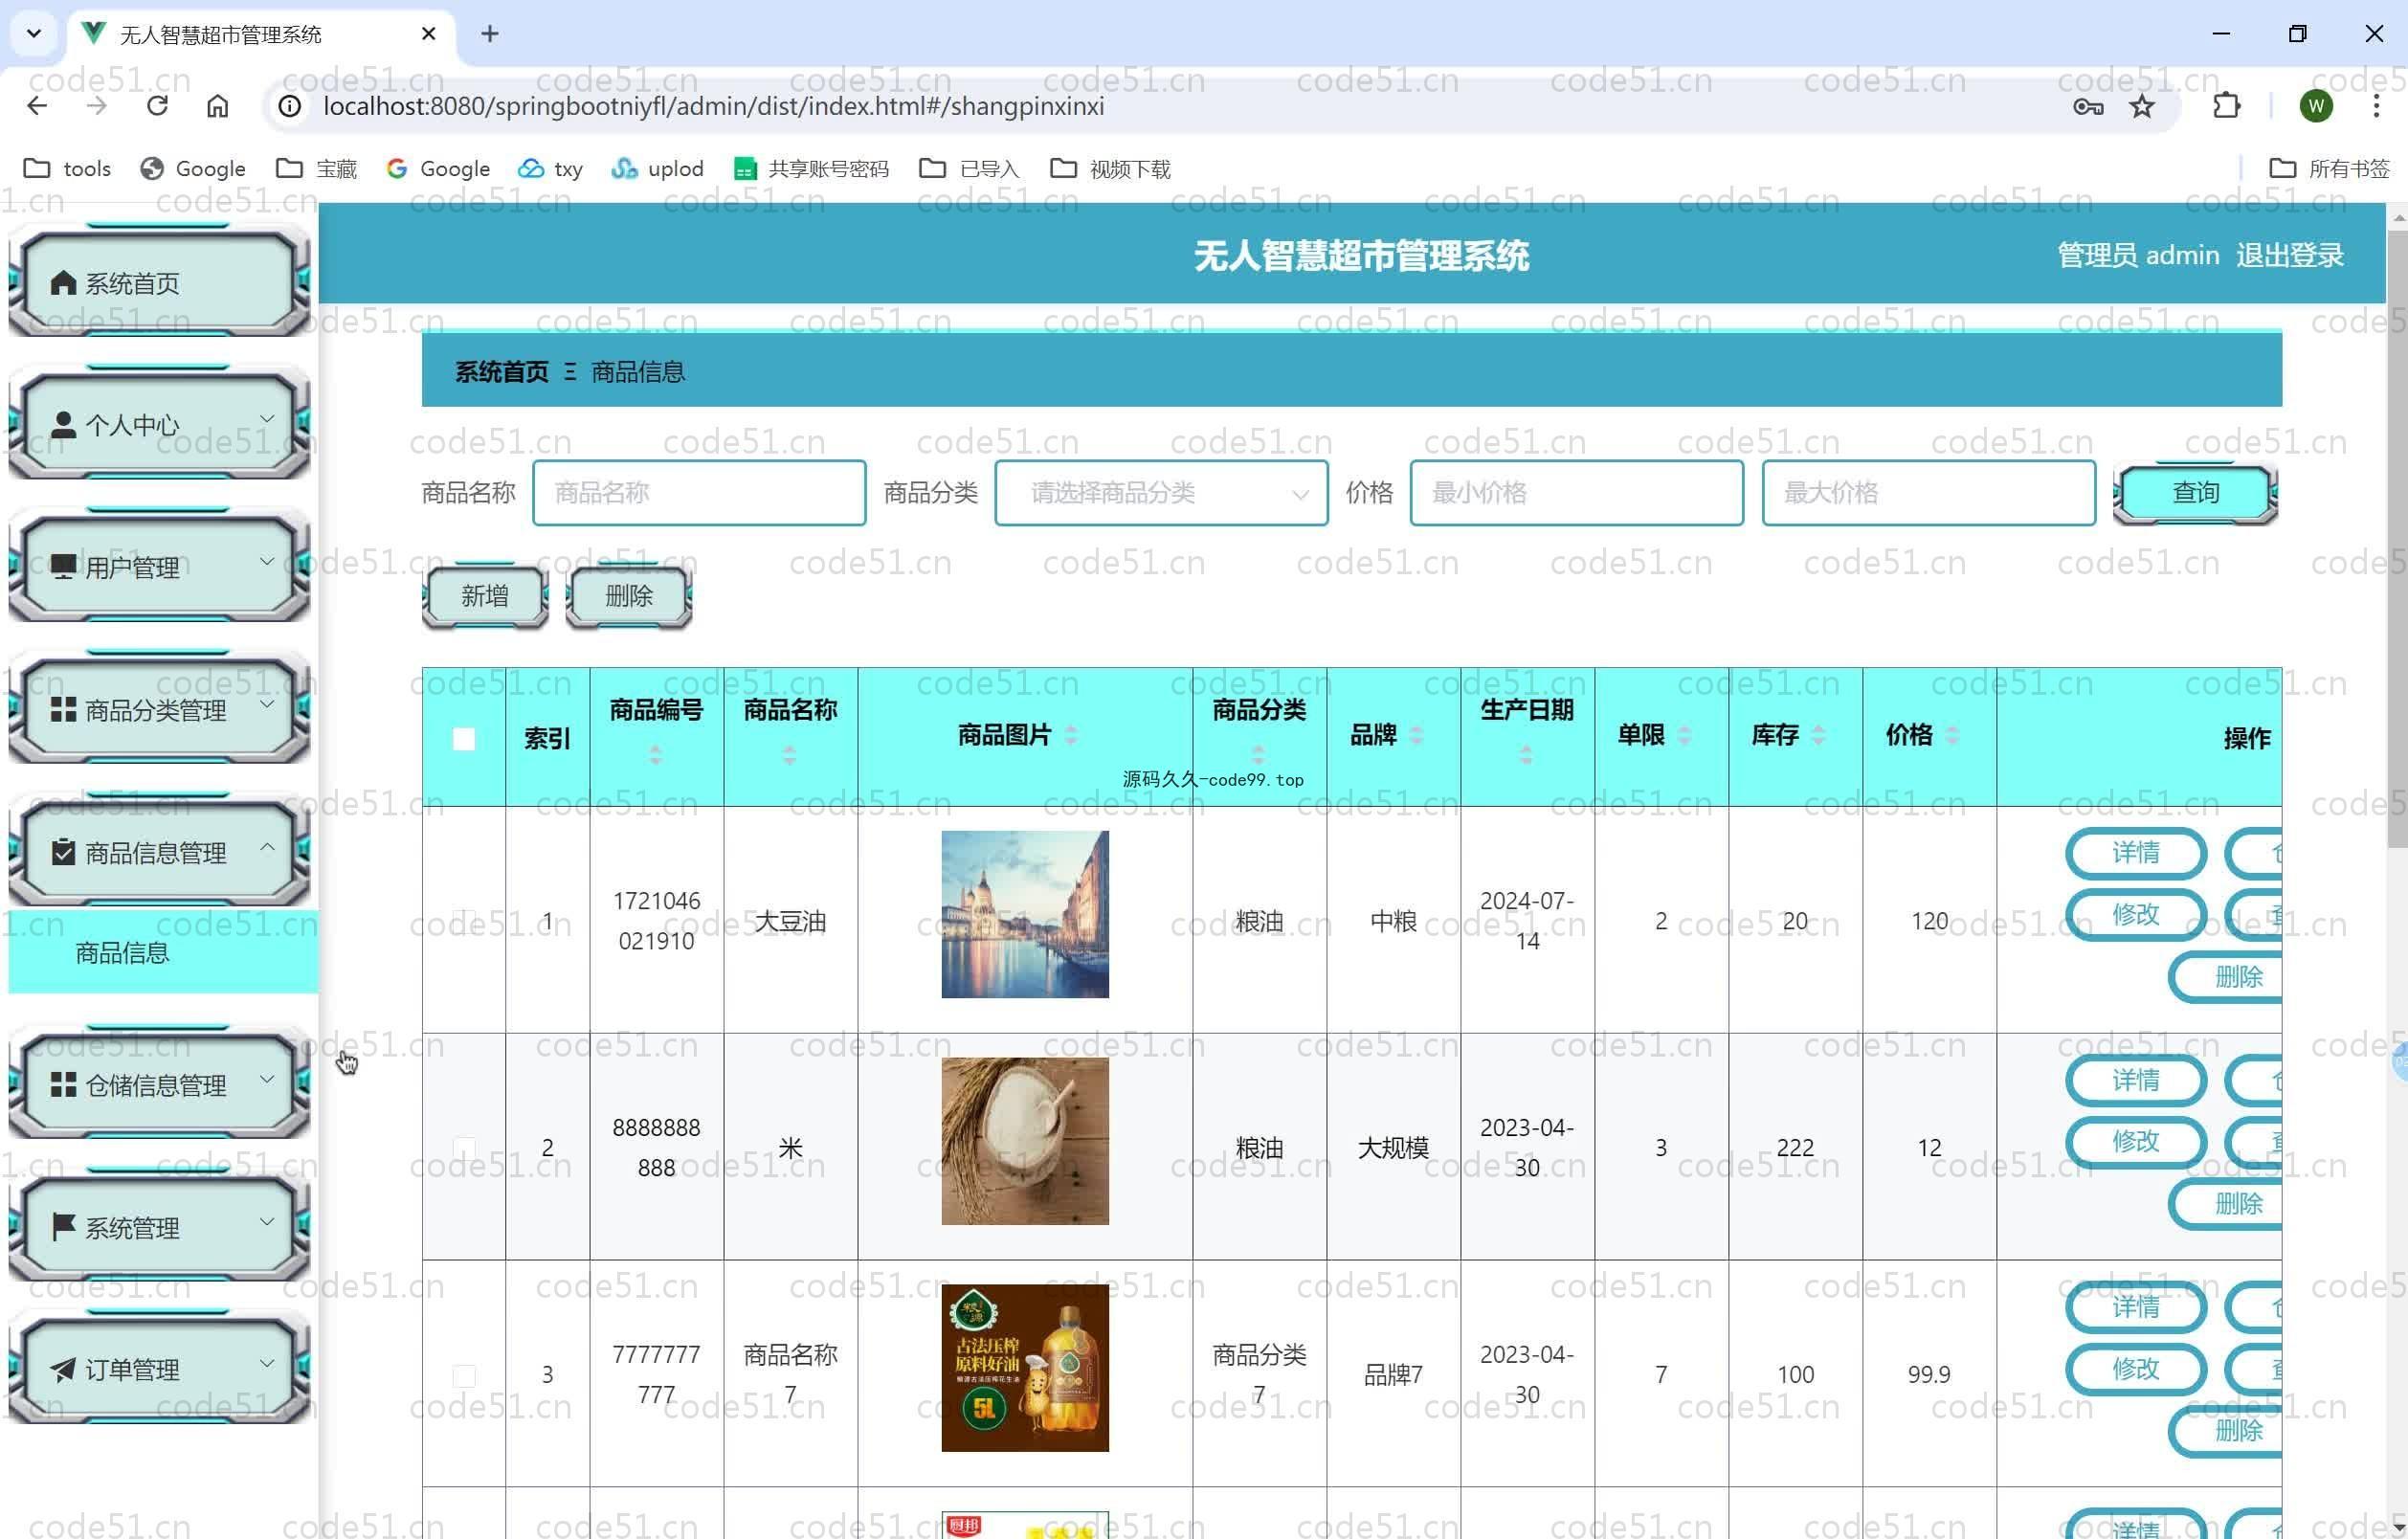This screenshot has height=1539, width=2408.
Task: Expand 个人中心 sidebar menu
Action: (x=160, y=425)
